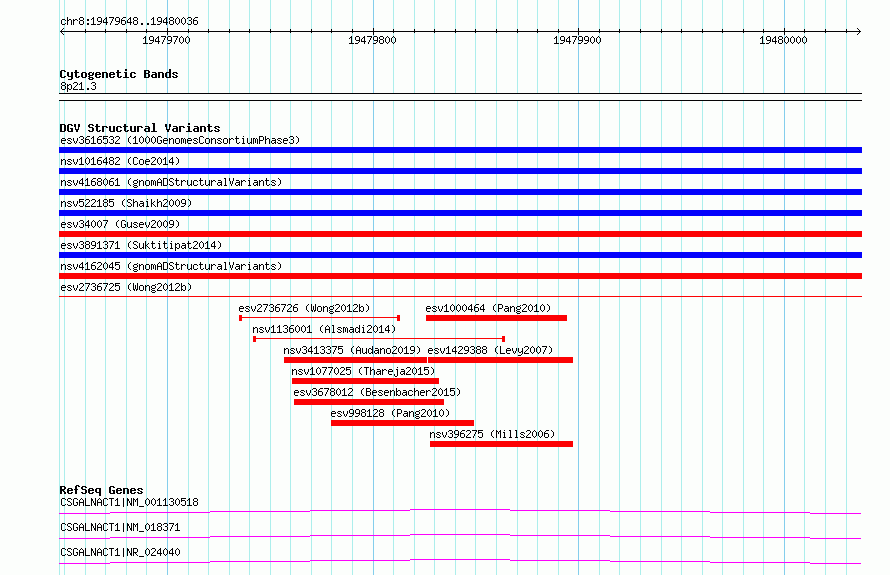Click the 19479700 ruler position
The height and width of the screenshot is (575, 890).
click(x=166, y=40)
